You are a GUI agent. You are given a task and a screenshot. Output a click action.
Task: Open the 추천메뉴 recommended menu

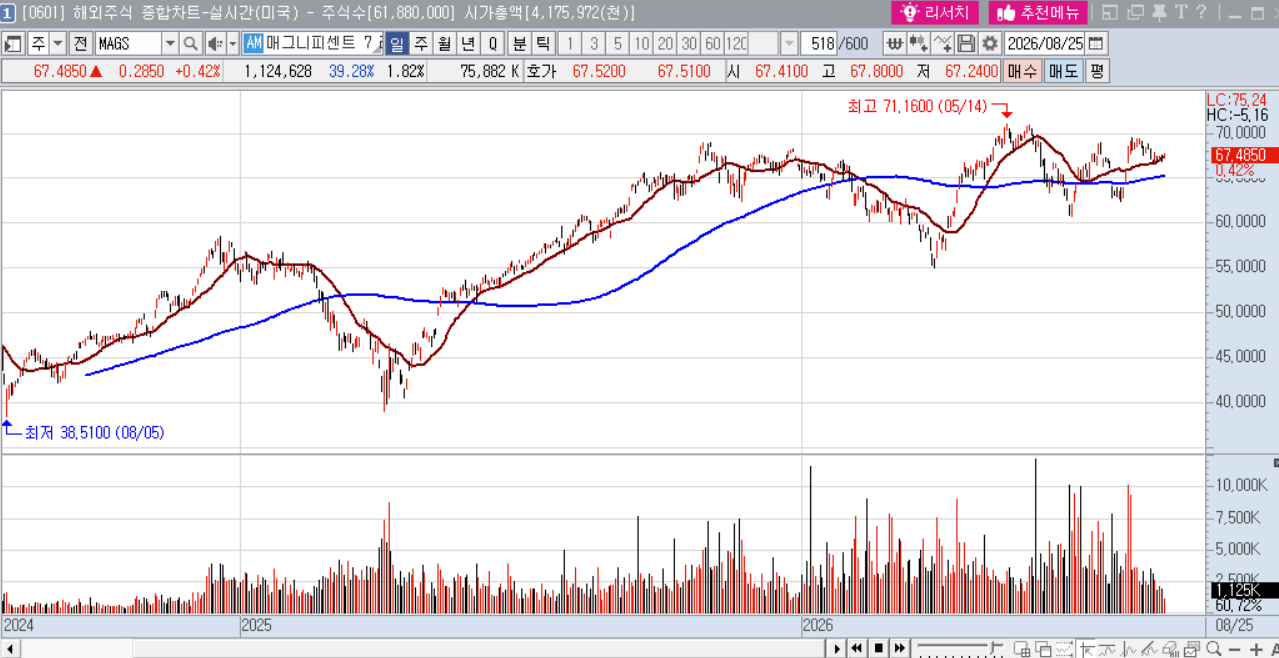[1038, 12]
